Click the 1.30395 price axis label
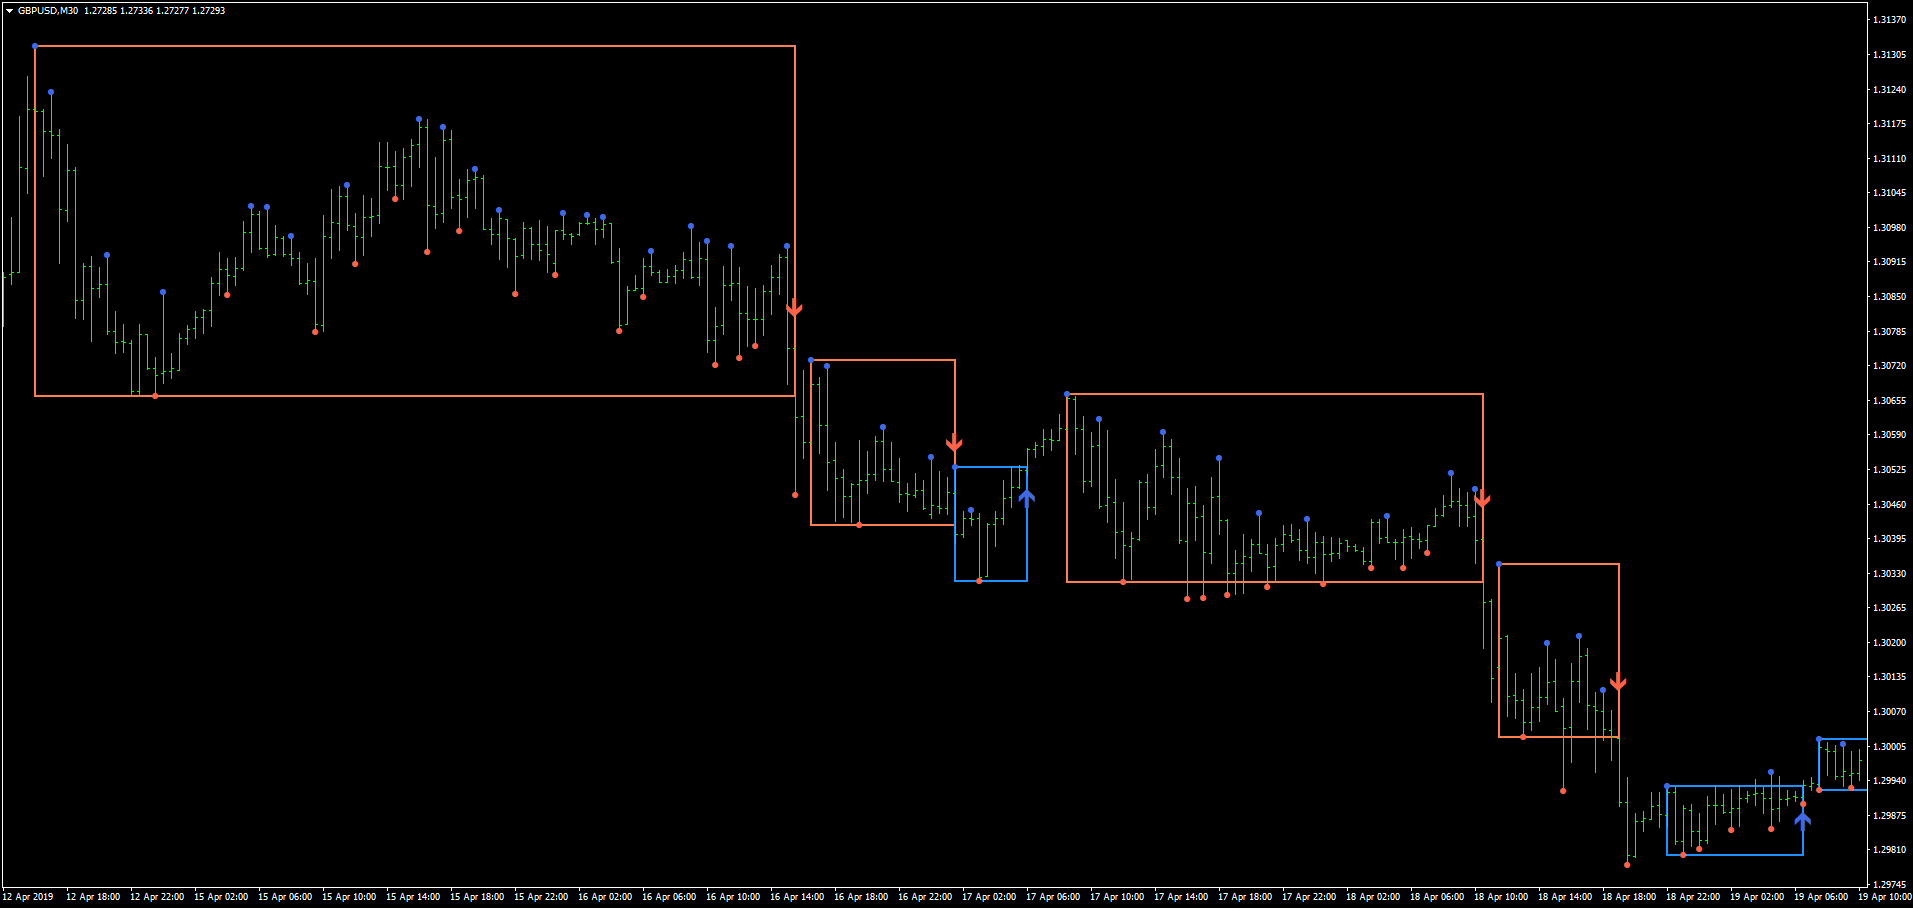The image size is (1913, 908). (x=1889, y=539)
